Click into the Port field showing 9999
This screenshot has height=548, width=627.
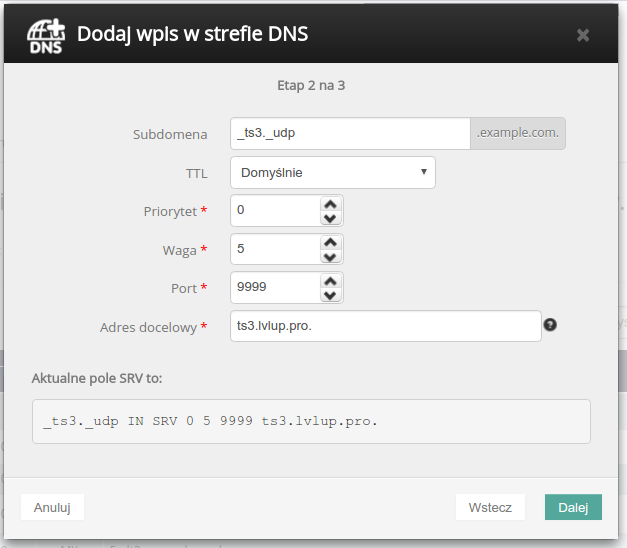(274, 288)
